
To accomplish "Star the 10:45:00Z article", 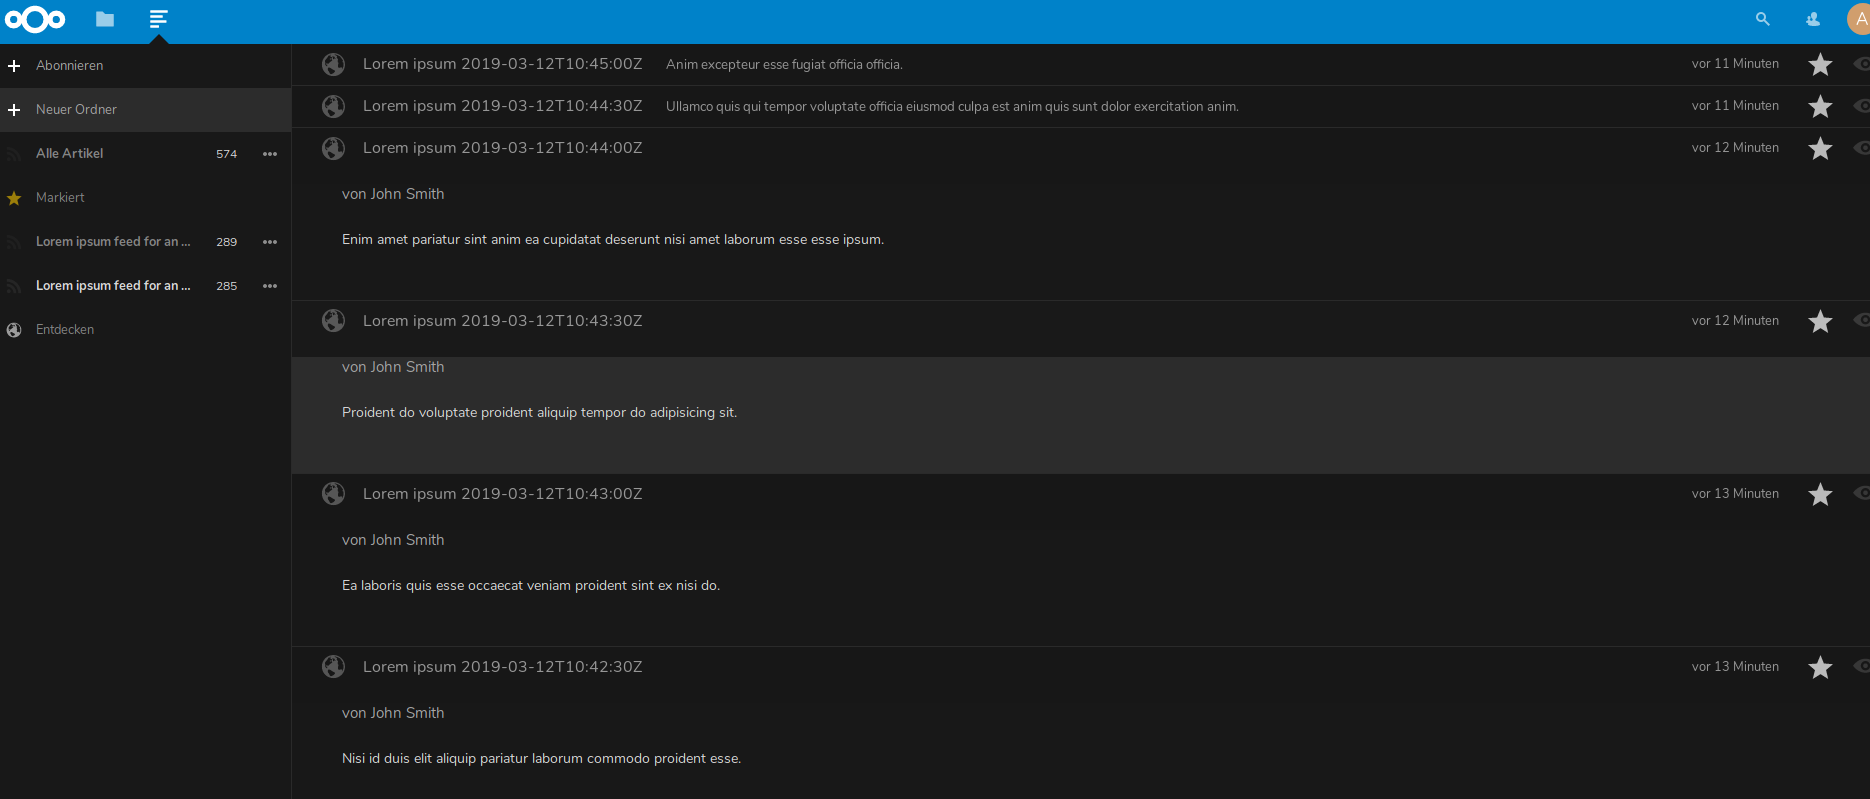I will click(1820, 64).
